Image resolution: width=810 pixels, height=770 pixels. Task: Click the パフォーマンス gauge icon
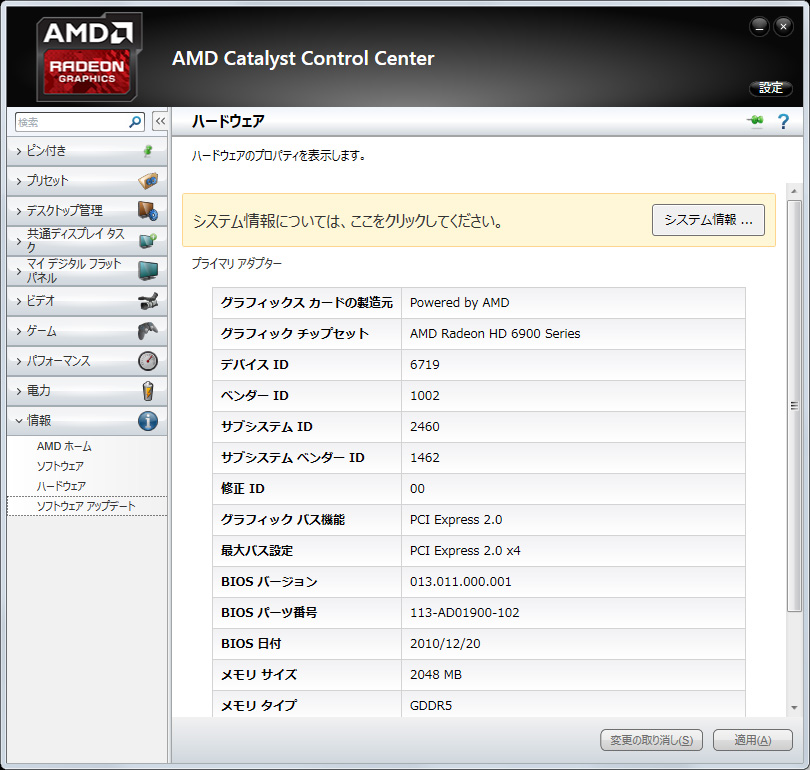click(x=148, y=360)
